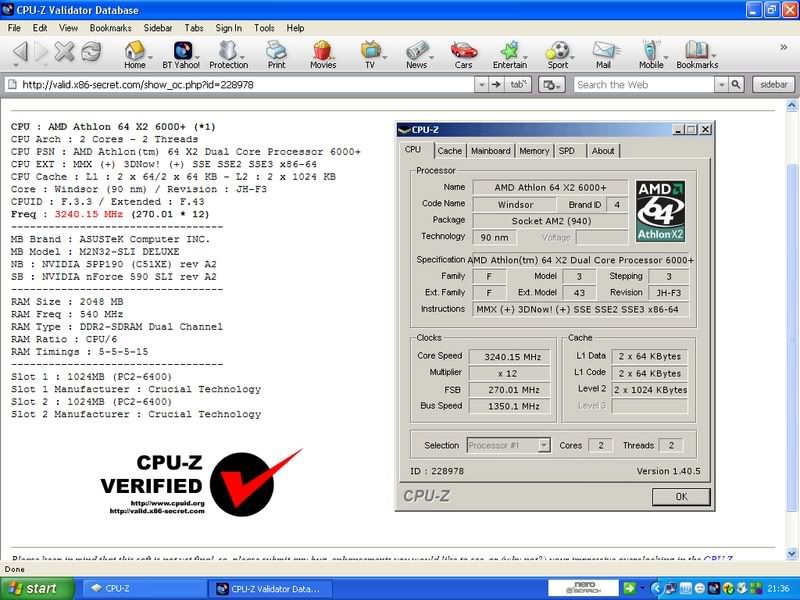800x600 pixels.
Task: Switch to the Memory tab in CPU-Z
Action: click(x=534, y=151)
